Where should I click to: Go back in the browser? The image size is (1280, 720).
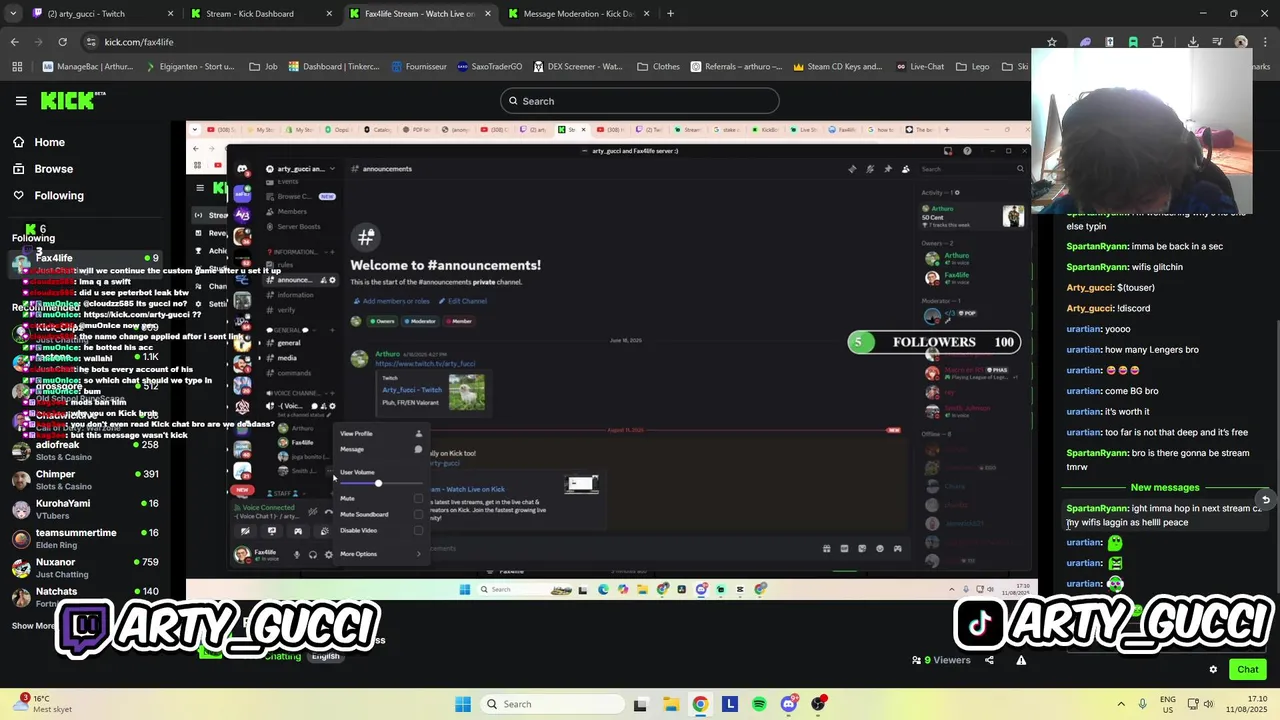point(14,42)
